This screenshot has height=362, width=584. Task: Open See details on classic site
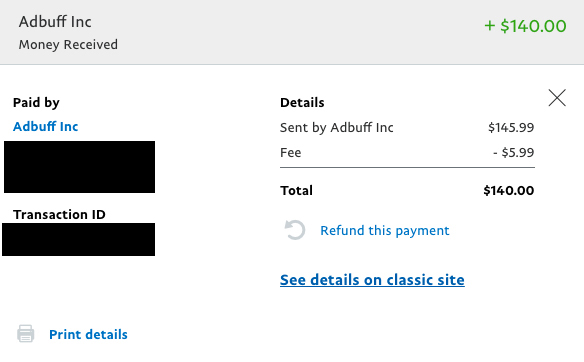(372, 280)
